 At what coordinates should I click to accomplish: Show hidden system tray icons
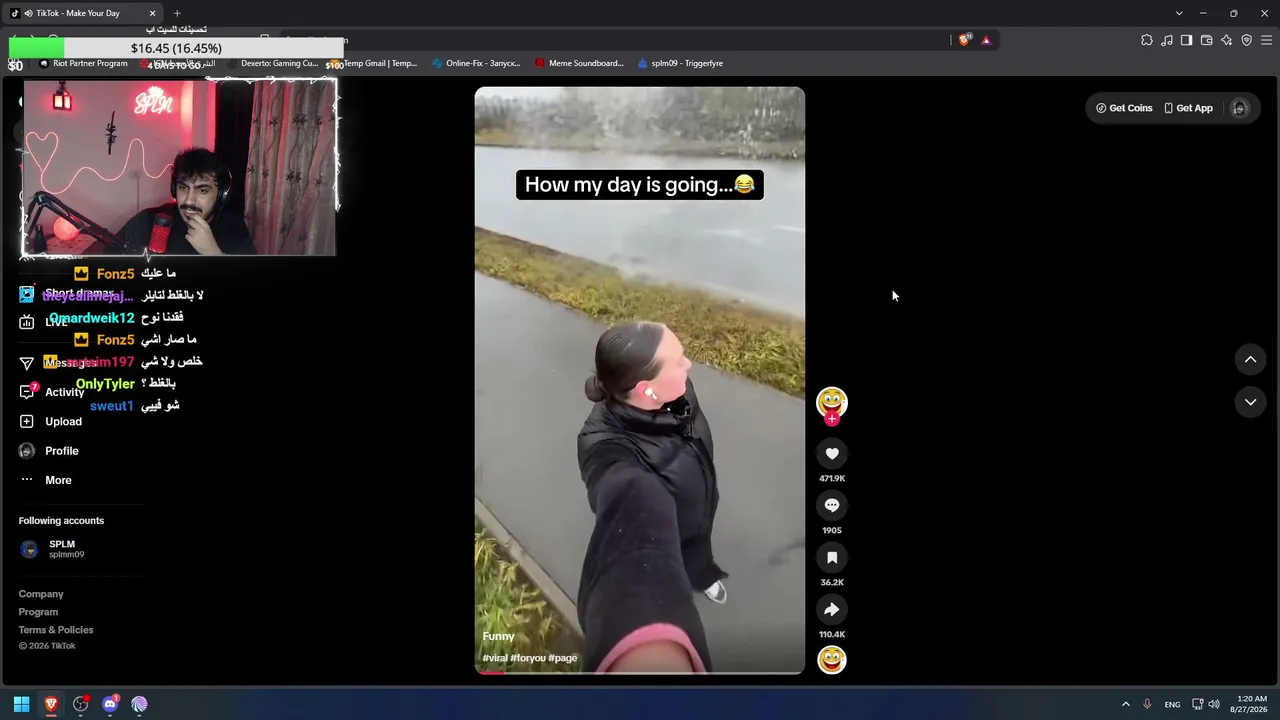point(1125,704)
